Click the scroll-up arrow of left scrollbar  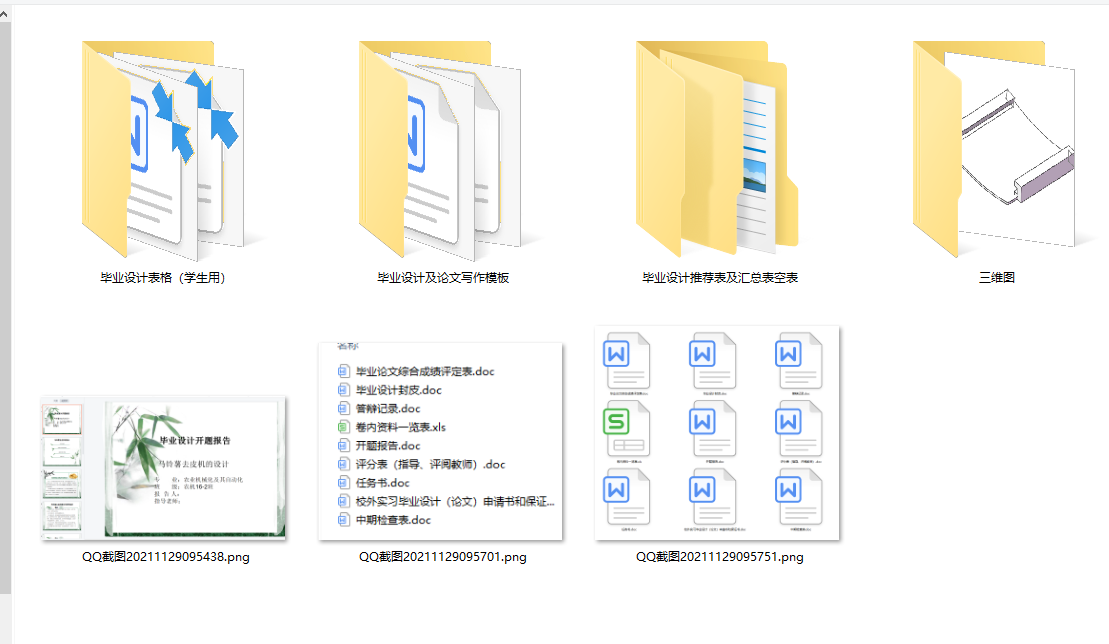5,13
